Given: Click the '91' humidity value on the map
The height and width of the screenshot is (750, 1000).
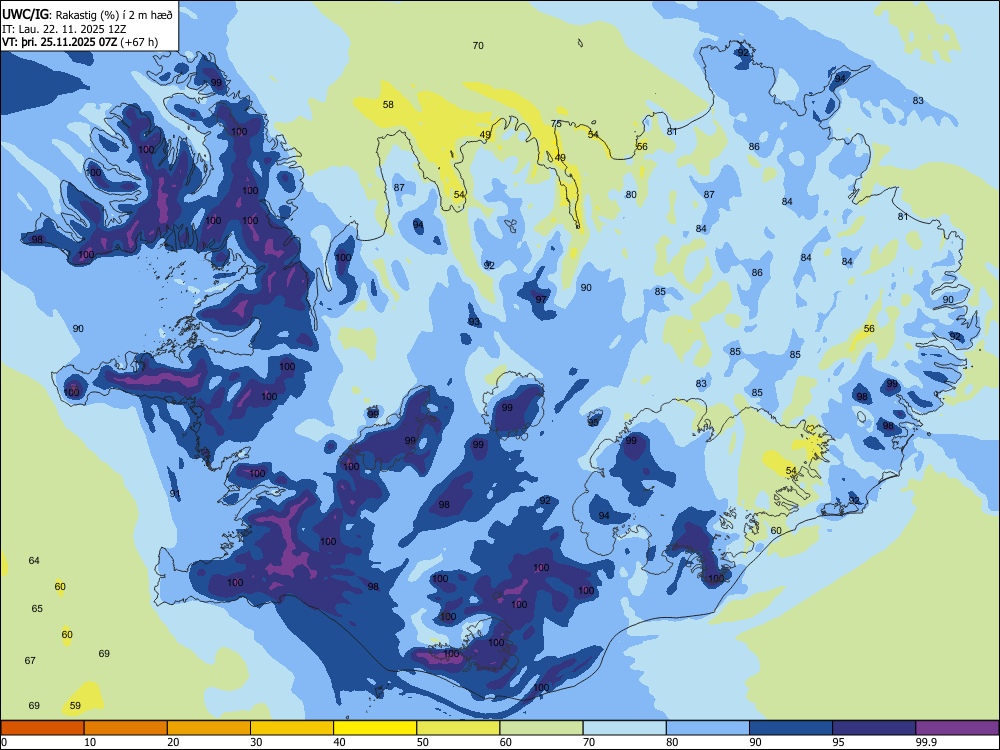Looking at the screenshot, I should point(175,494).
